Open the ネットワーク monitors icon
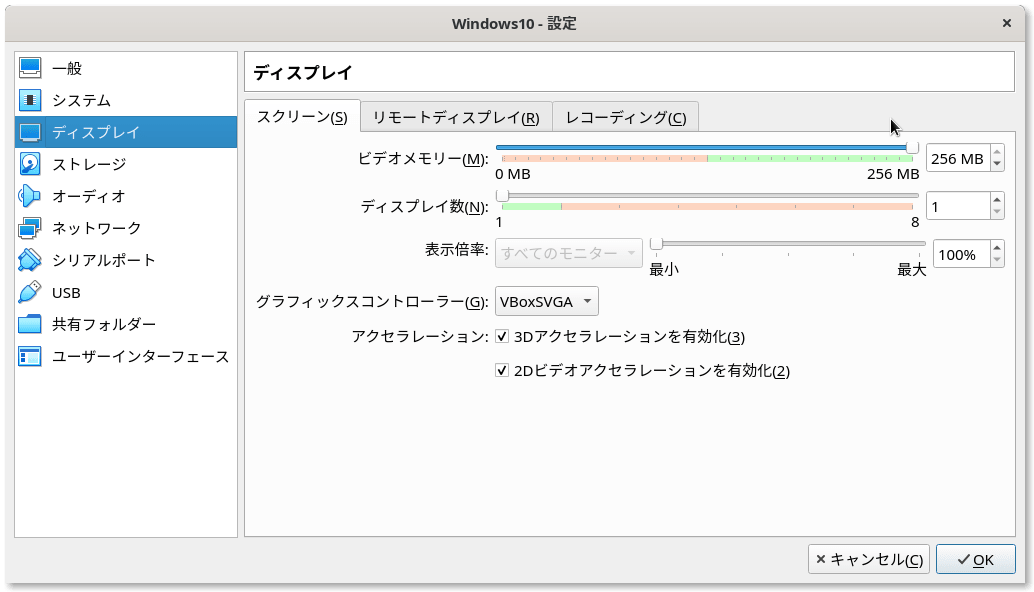The height and width of the screenshot is (592, 1034). coord(30,228)
